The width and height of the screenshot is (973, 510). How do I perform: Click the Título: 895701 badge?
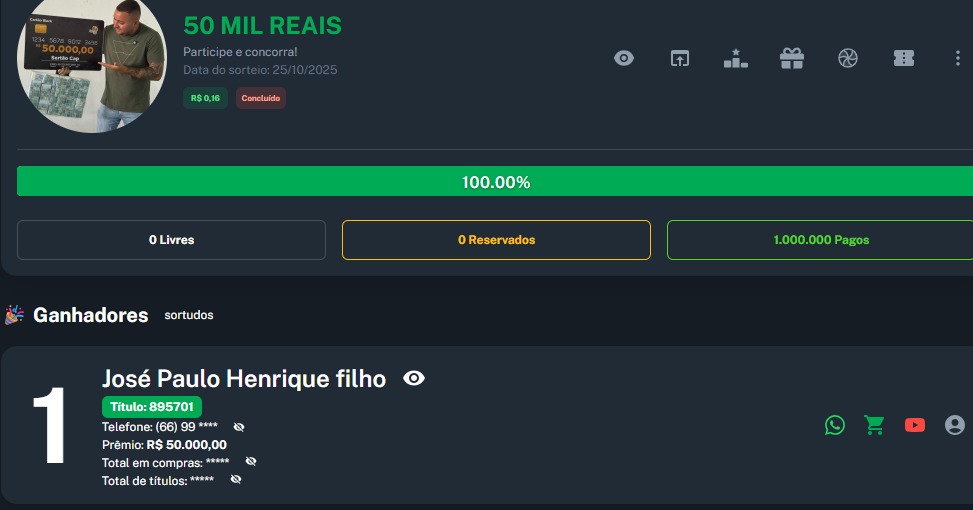pyautogui.click(x=152, y=406)
